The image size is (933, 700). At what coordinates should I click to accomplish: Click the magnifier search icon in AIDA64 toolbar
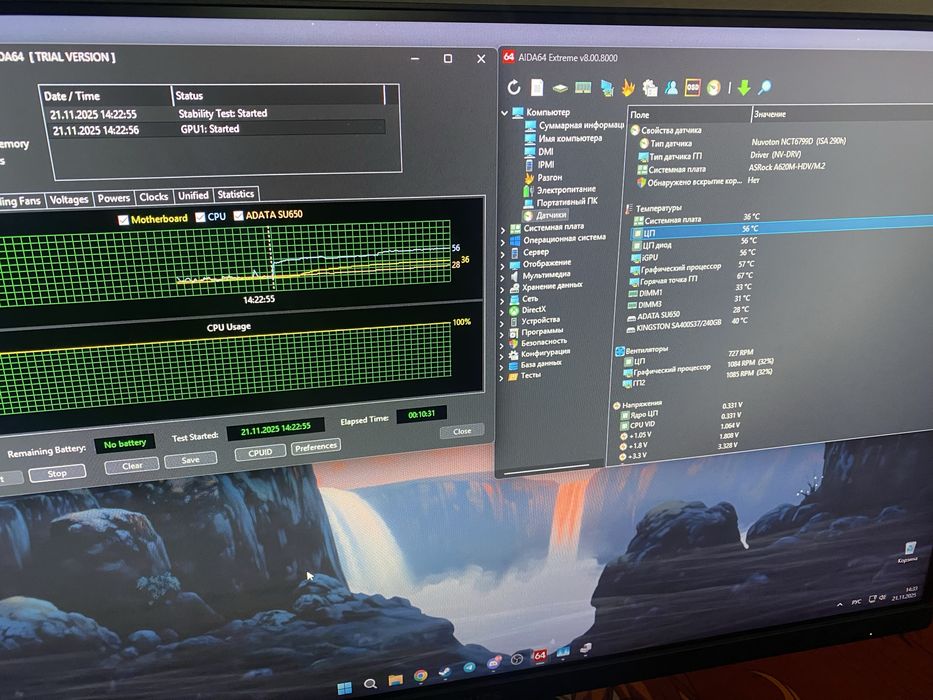tap(765, 88)
